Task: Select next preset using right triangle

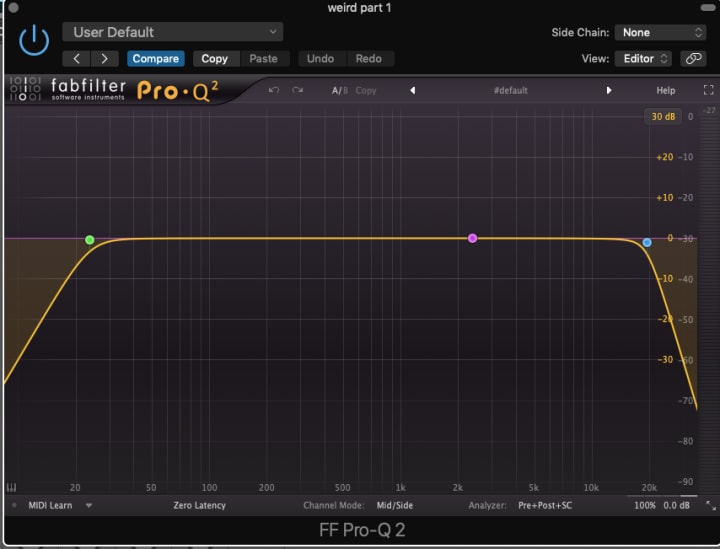Action: (x=608, y=90)
